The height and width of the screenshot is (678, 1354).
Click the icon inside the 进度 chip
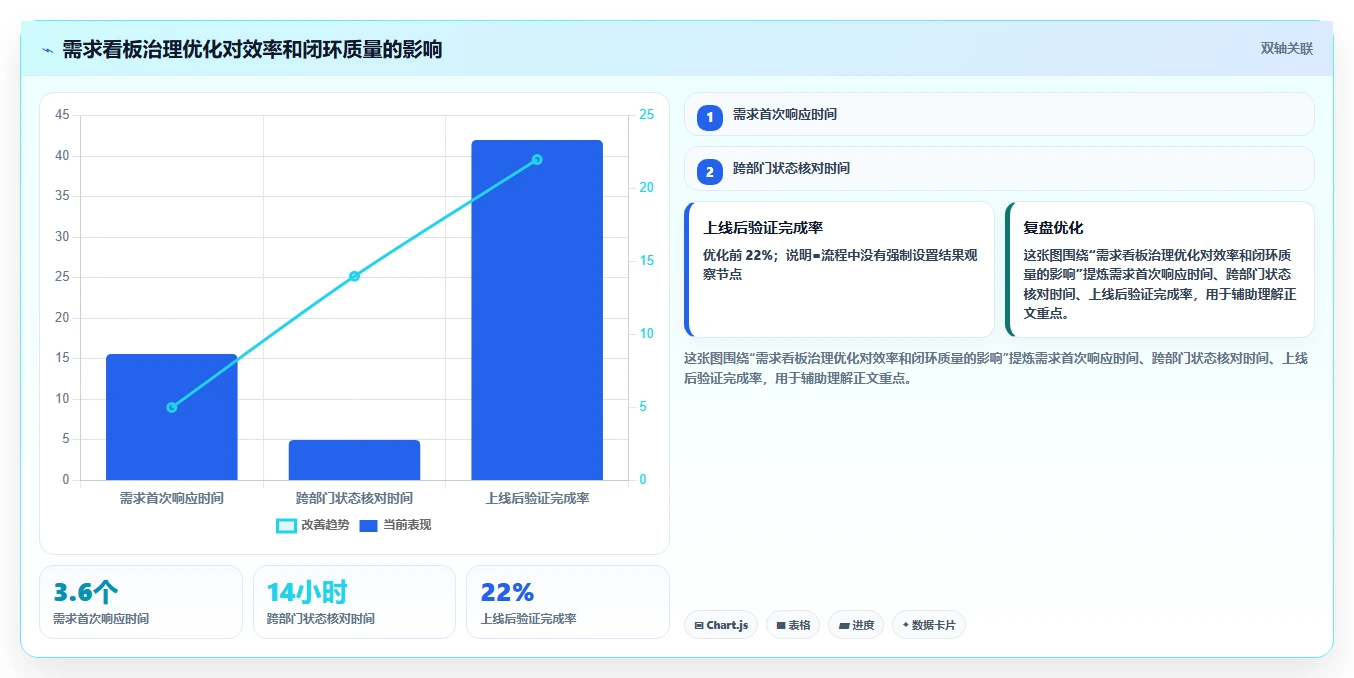843,625
